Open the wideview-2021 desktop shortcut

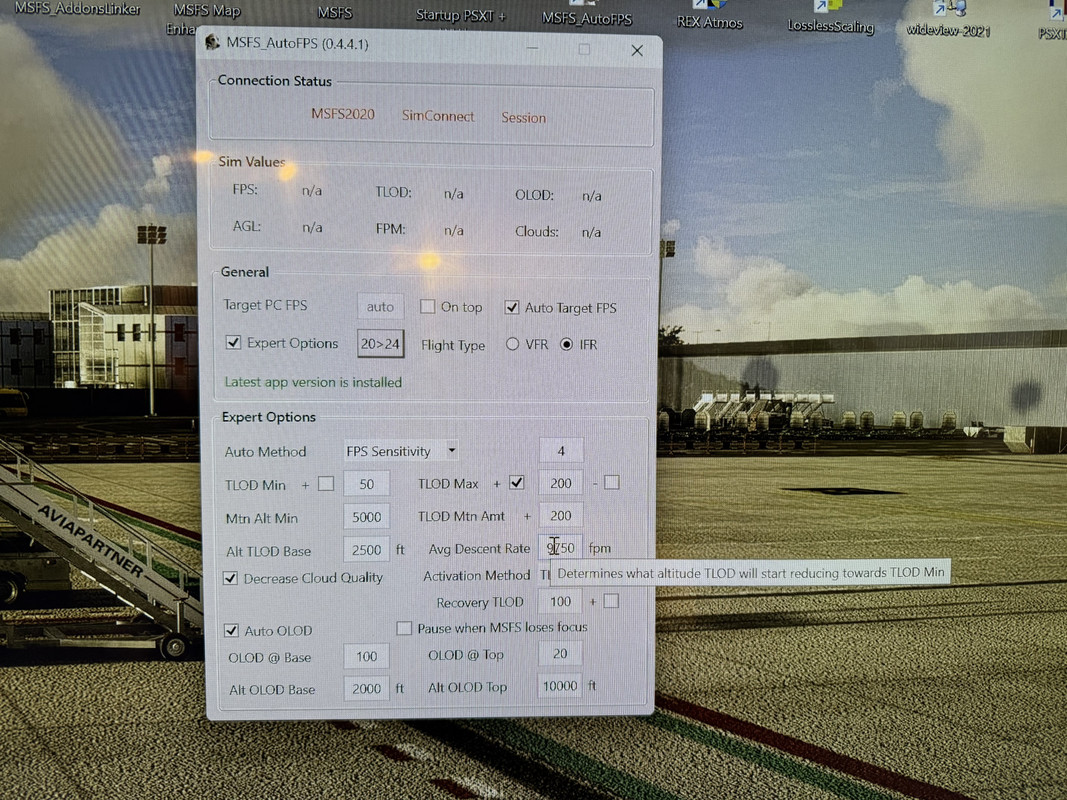point(948,19)
